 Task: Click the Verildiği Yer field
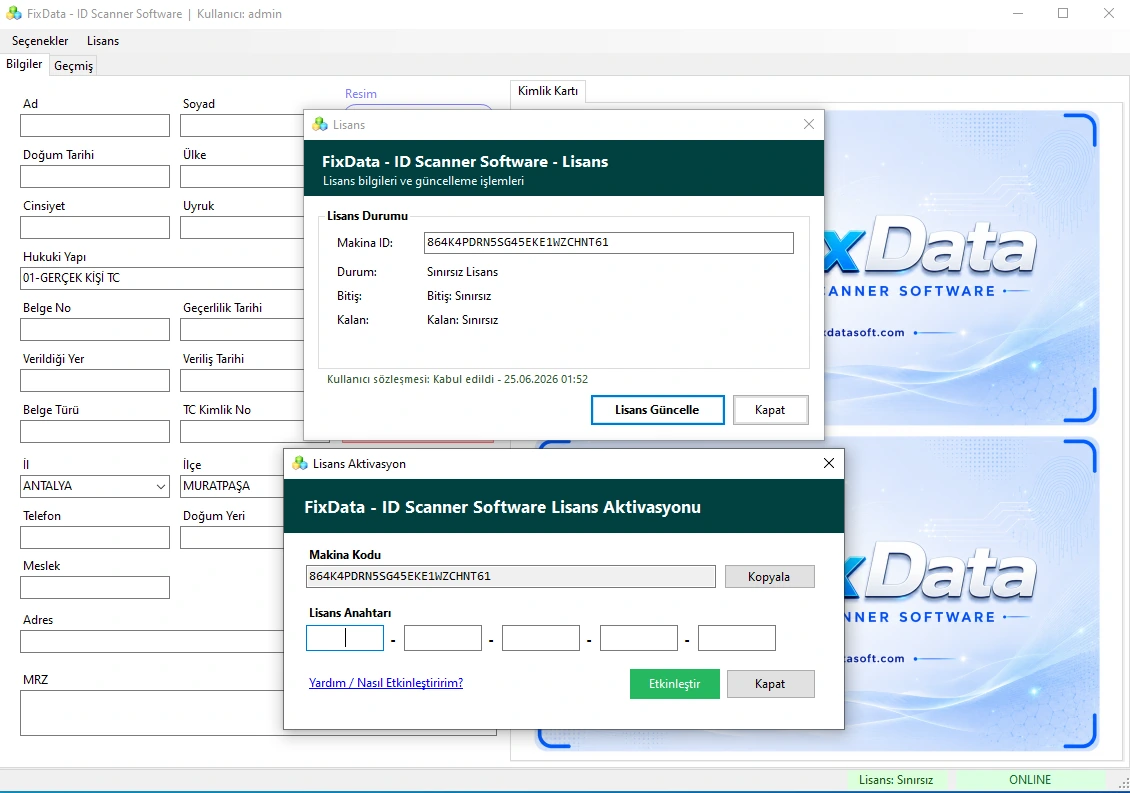click(x=95, y=381)
